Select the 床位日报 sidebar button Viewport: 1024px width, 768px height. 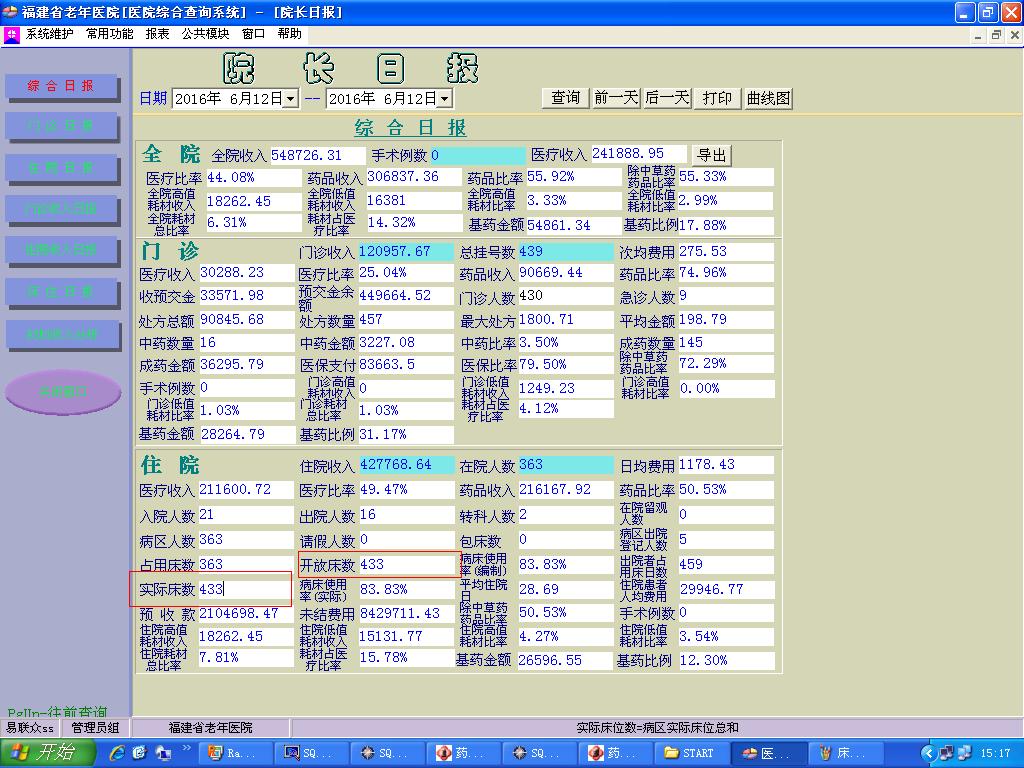coord(61,291)
